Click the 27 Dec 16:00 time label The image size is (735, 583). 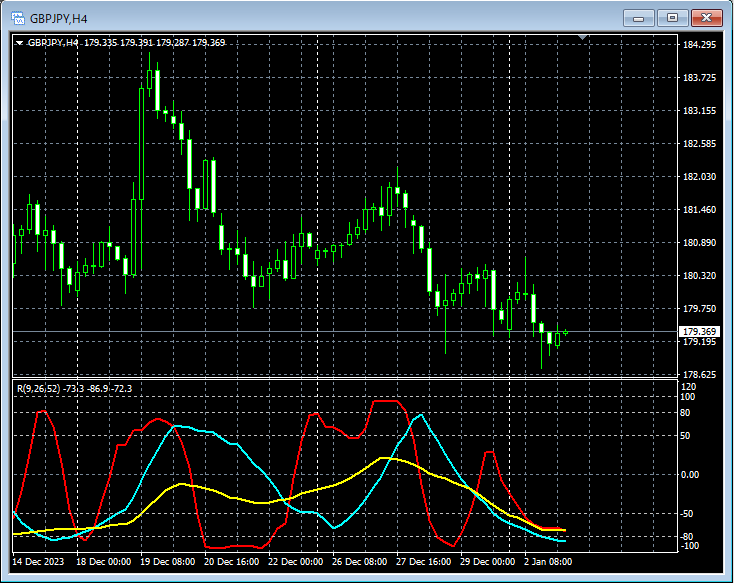423,561
